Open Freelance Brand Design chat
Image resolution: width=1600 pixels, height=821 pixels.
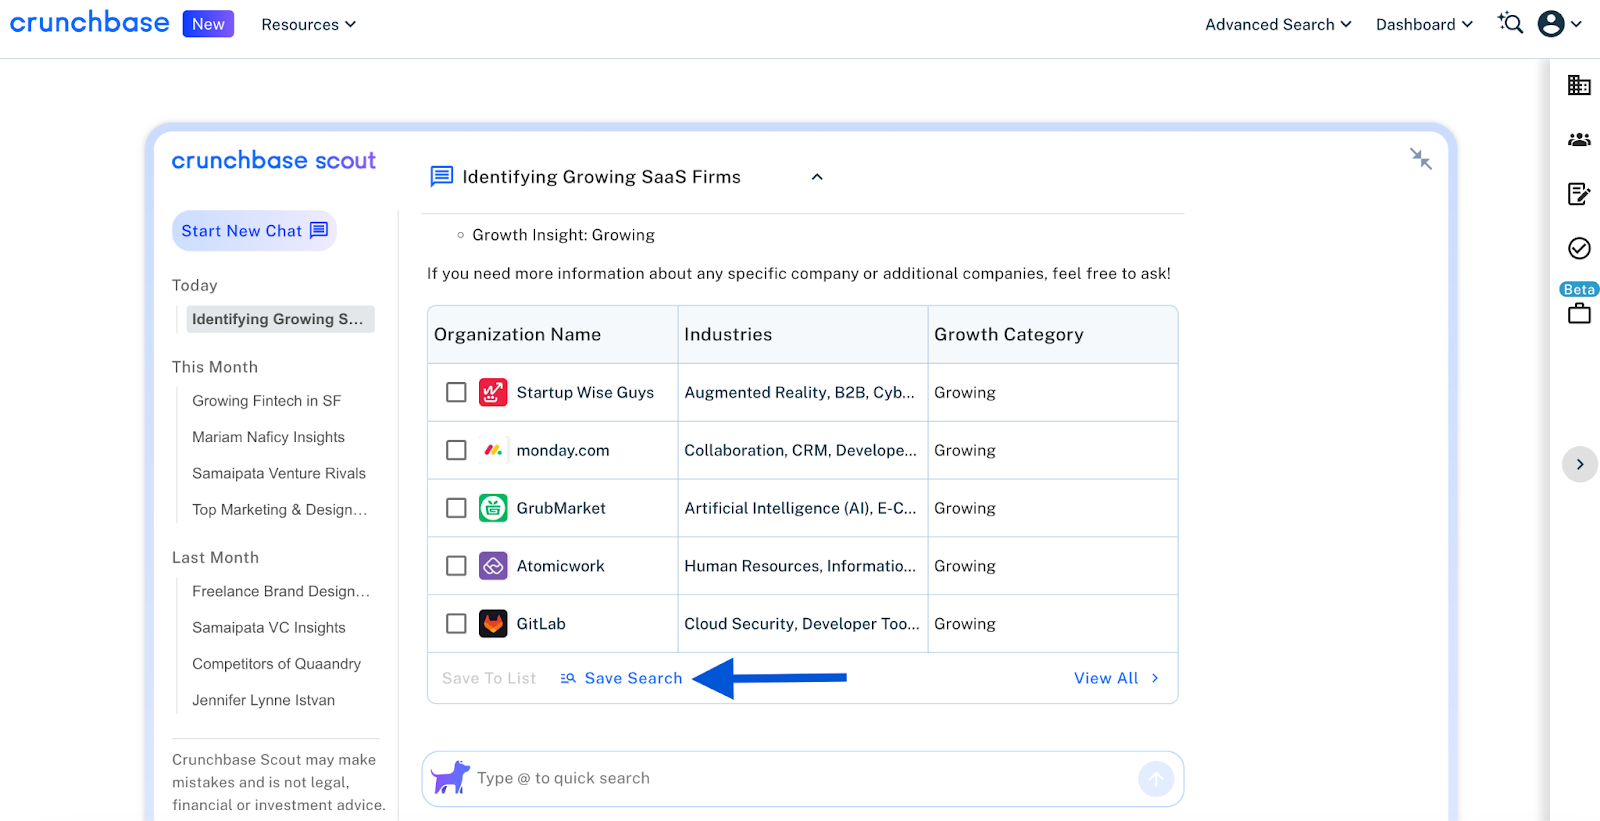pos(281,591)
